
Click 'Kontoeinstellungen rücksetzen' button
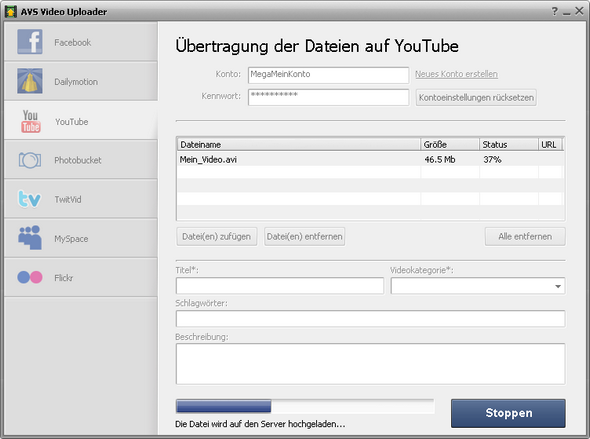click(x=476, y=97)
